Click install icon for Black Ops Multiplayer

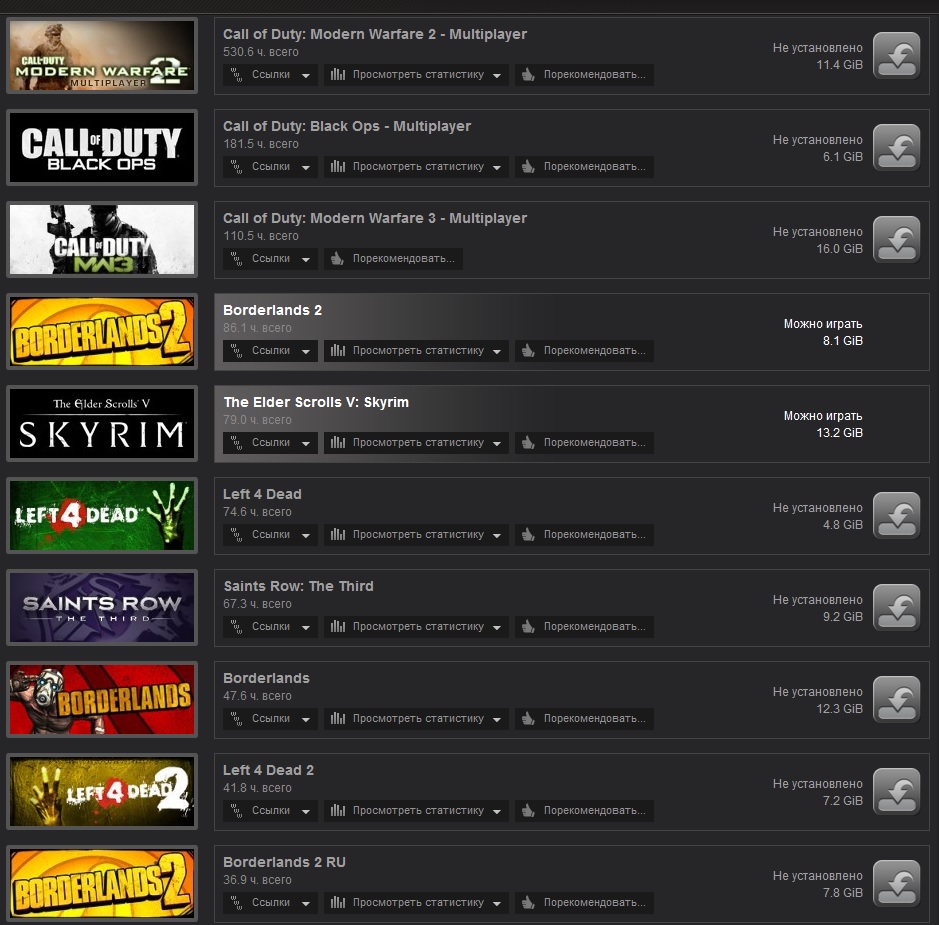896,148
